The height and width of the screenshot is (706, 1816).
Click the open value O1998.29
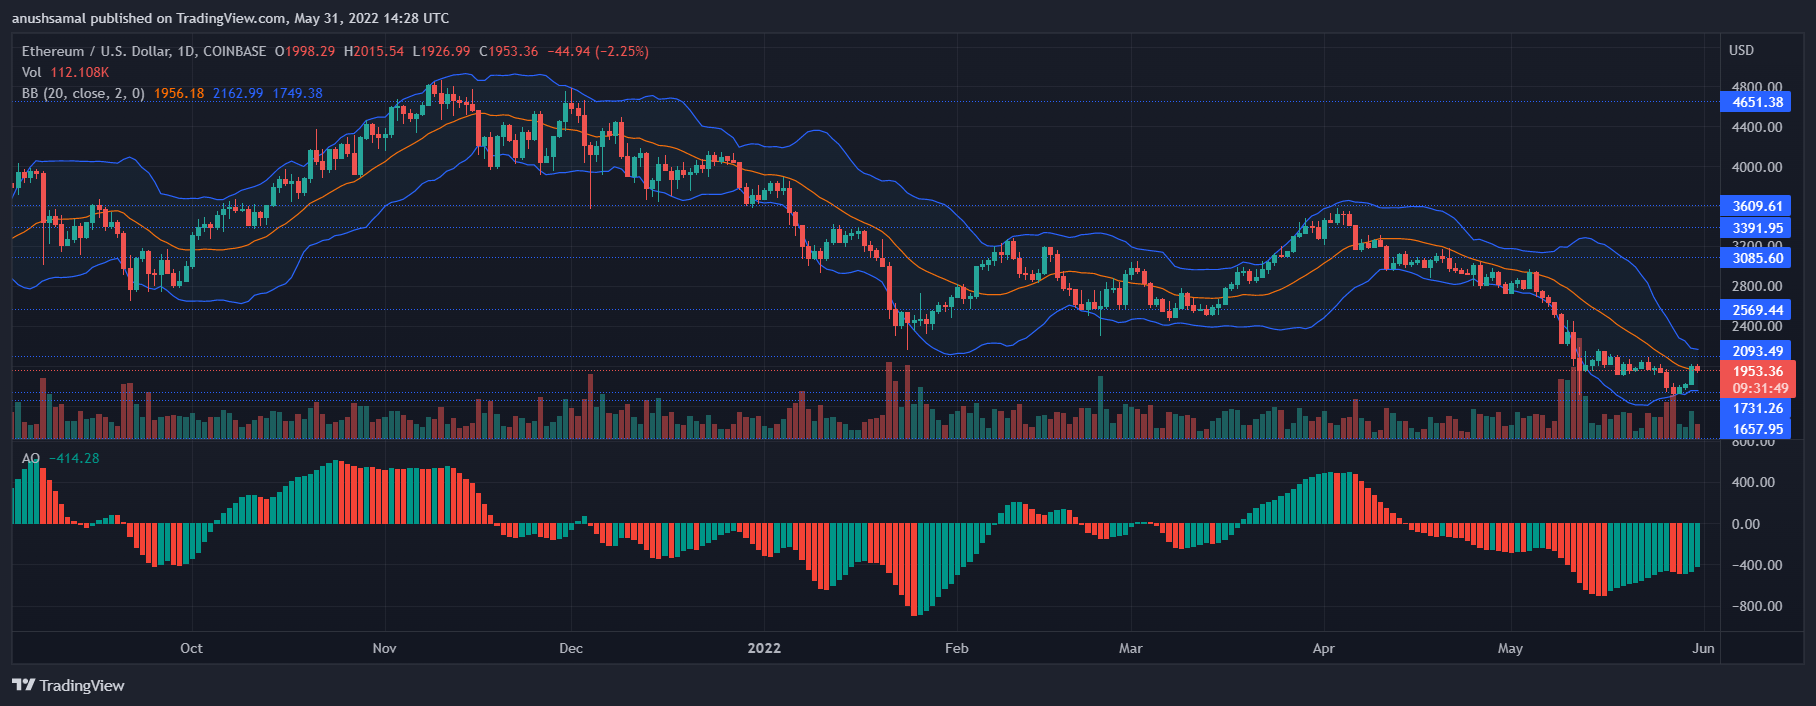pos(305,51)
